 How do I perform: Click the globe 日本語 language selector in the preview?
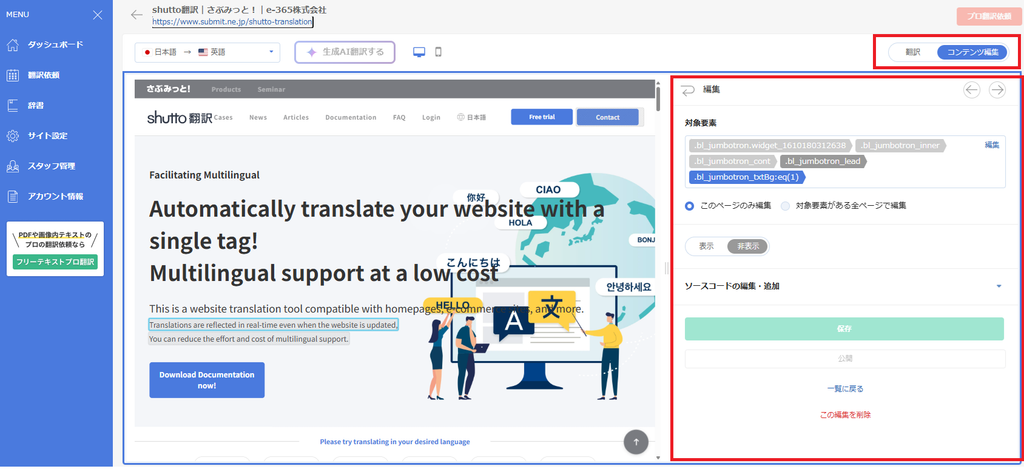point(472,118)
